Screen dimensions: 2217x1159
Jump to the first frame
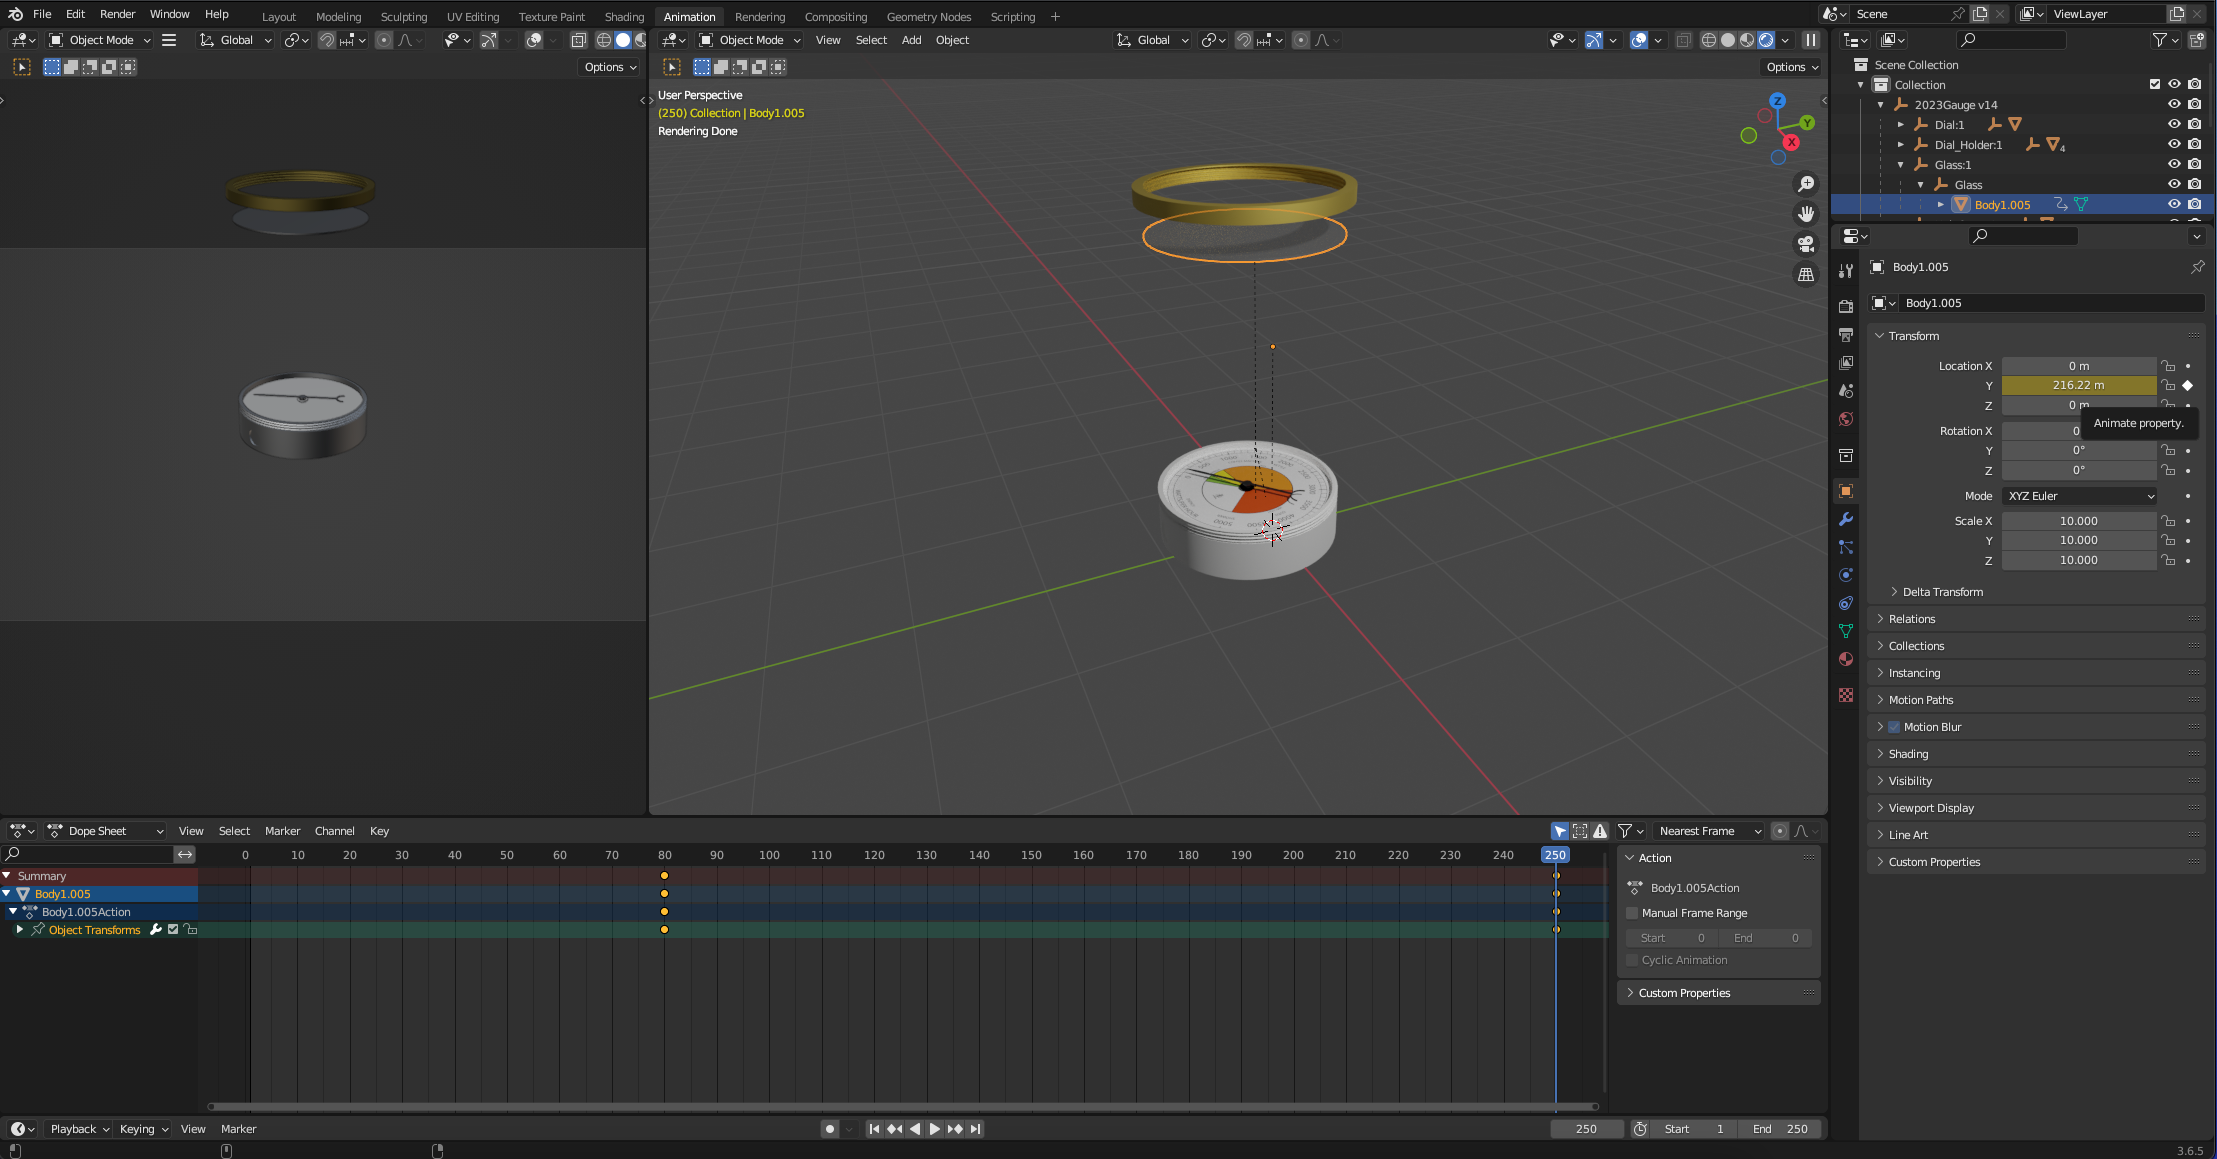tap(874, 1128)
